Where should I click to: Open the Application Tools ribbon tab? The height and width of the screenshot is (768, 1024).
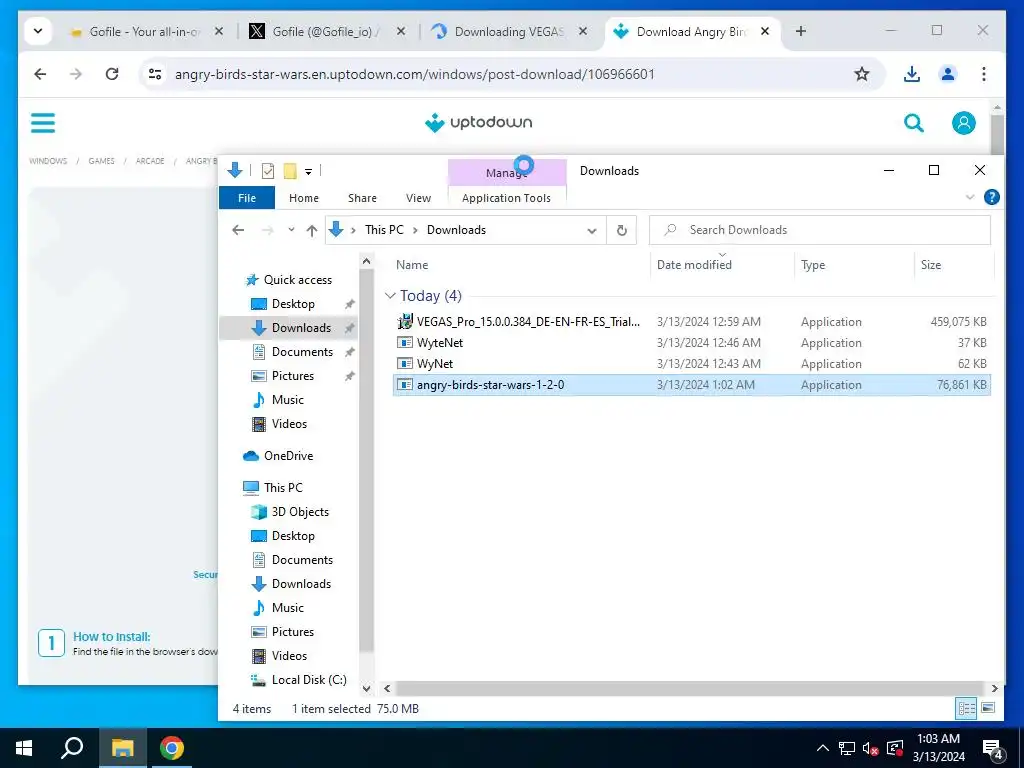pyautogui.click(x=506, y=198)
